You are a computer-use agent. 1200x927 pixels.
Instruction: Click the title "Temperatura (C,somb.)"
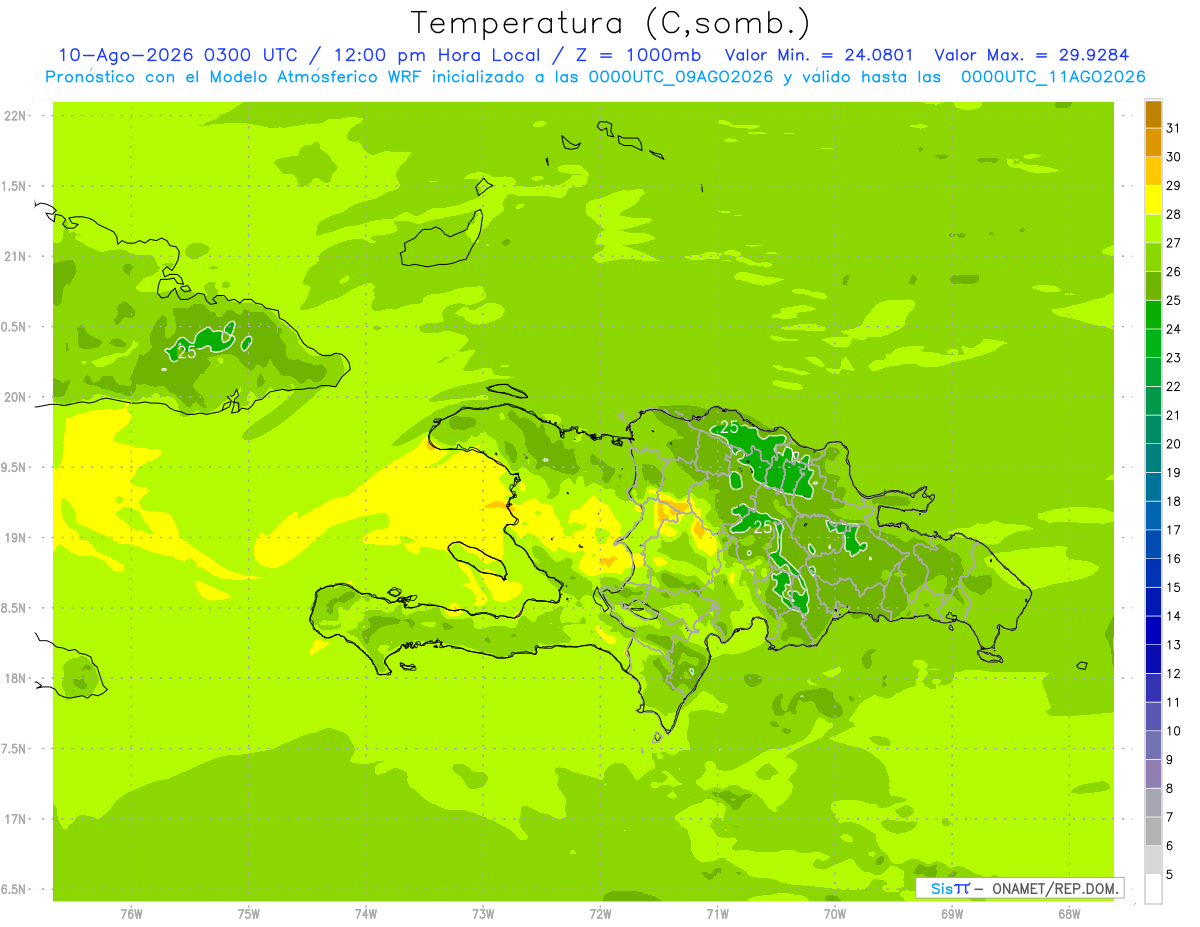[610, 22]
